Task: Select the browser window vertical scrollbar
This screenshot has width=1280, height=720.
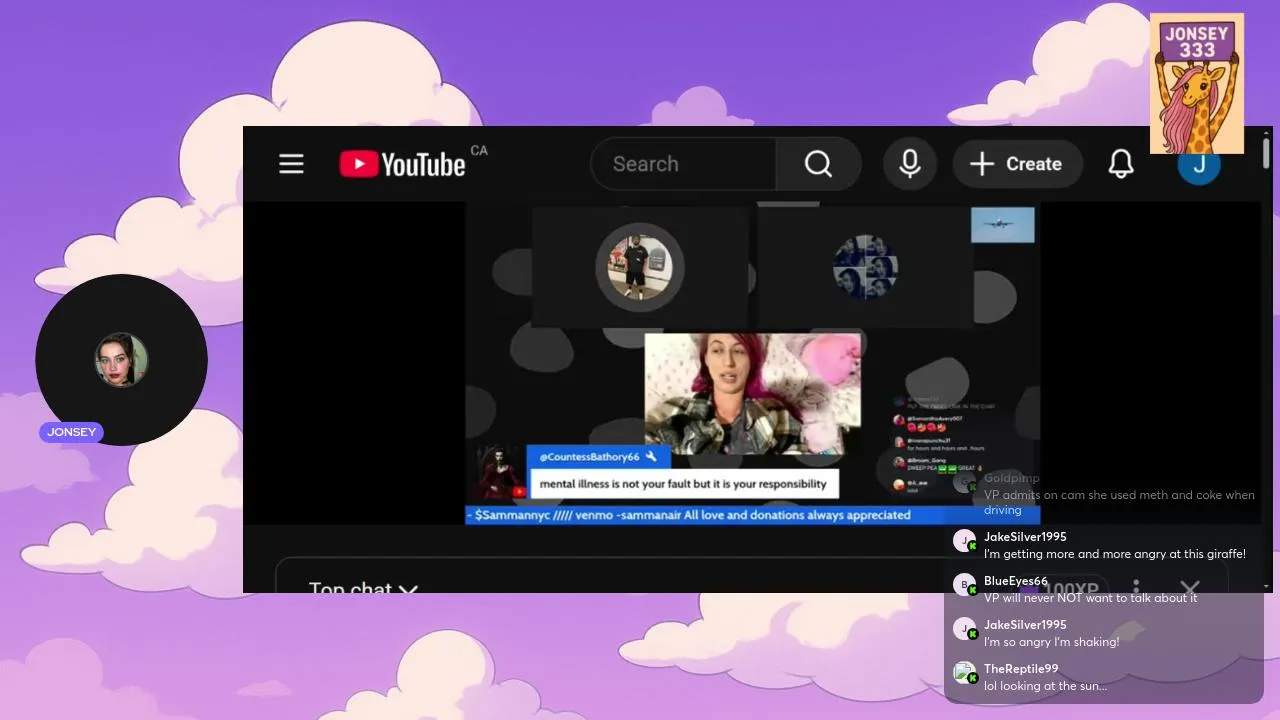Action: coord(1267,152)
